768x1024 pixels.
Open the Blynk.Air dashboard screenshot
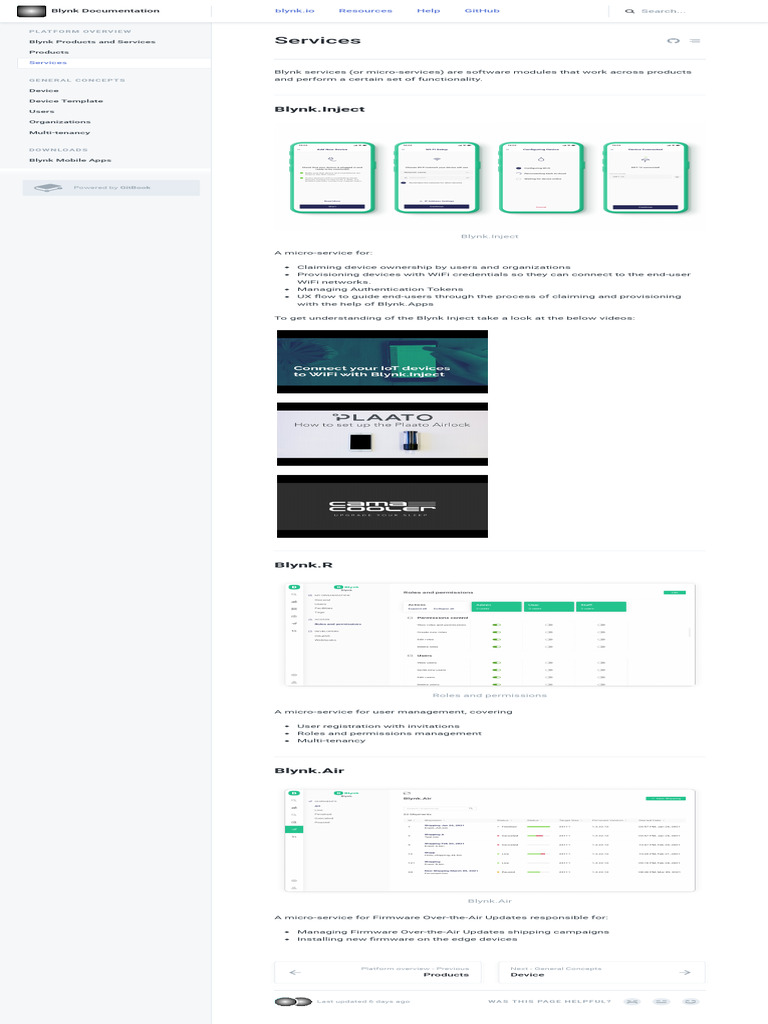click(x=490, y=840)
